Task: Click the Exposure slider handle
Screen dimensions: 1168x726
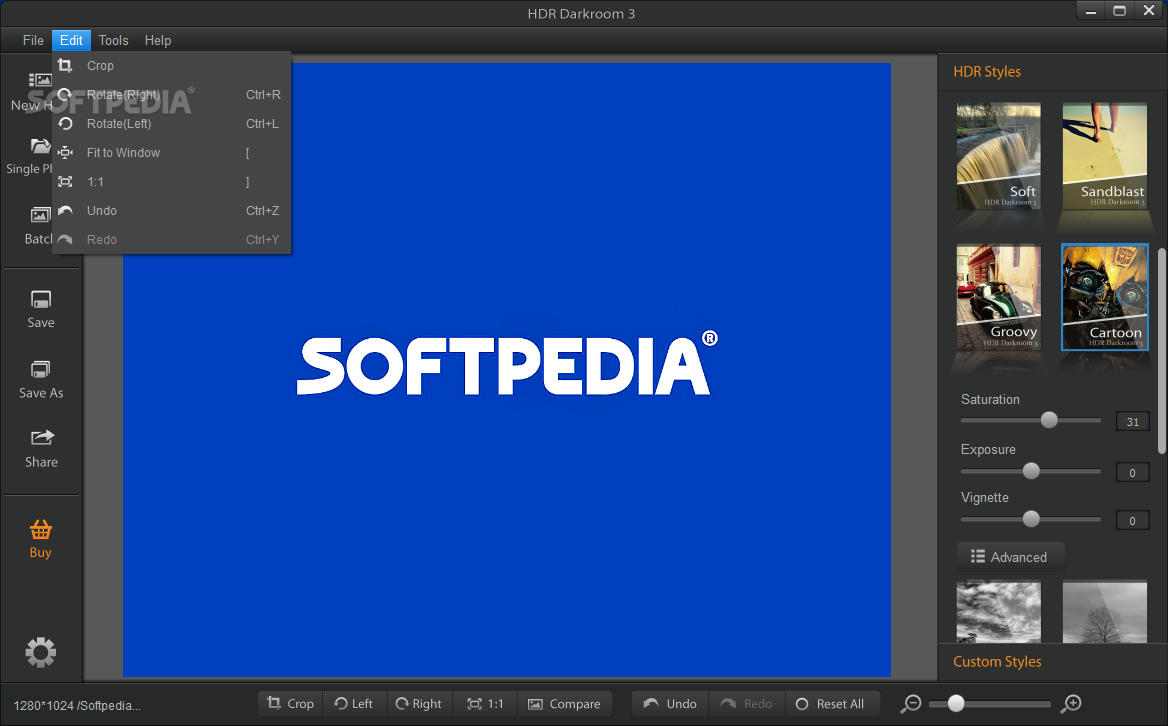Action: (x=1031, y=471)
